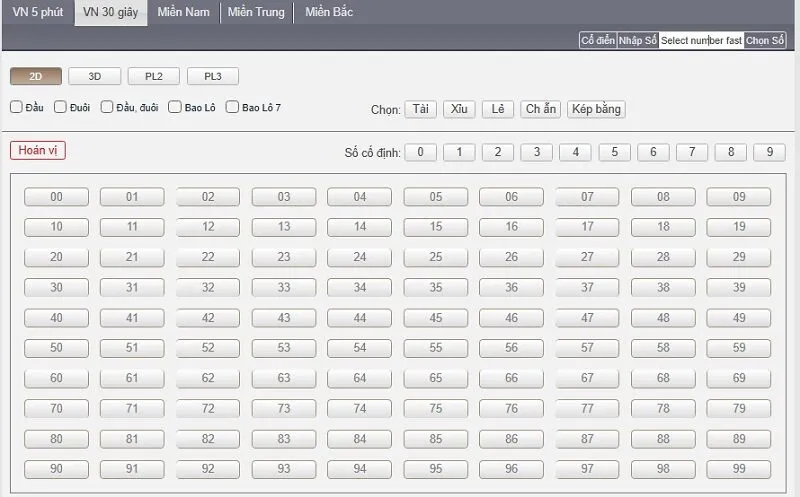This screenshot has width=800, height=497.
Task: Open the Miền Nam tab
Action: pos(183,12)
